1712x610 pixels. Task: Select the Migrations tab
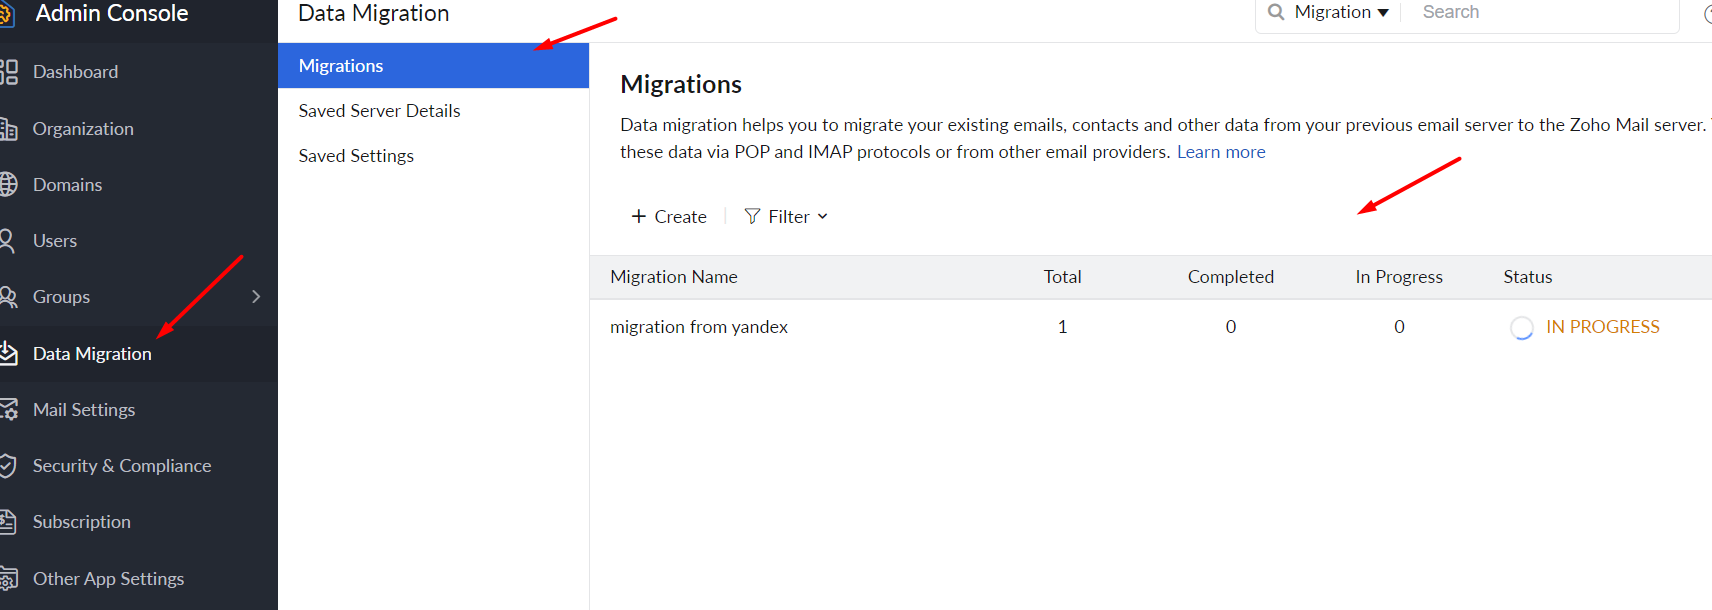point(433,66)
